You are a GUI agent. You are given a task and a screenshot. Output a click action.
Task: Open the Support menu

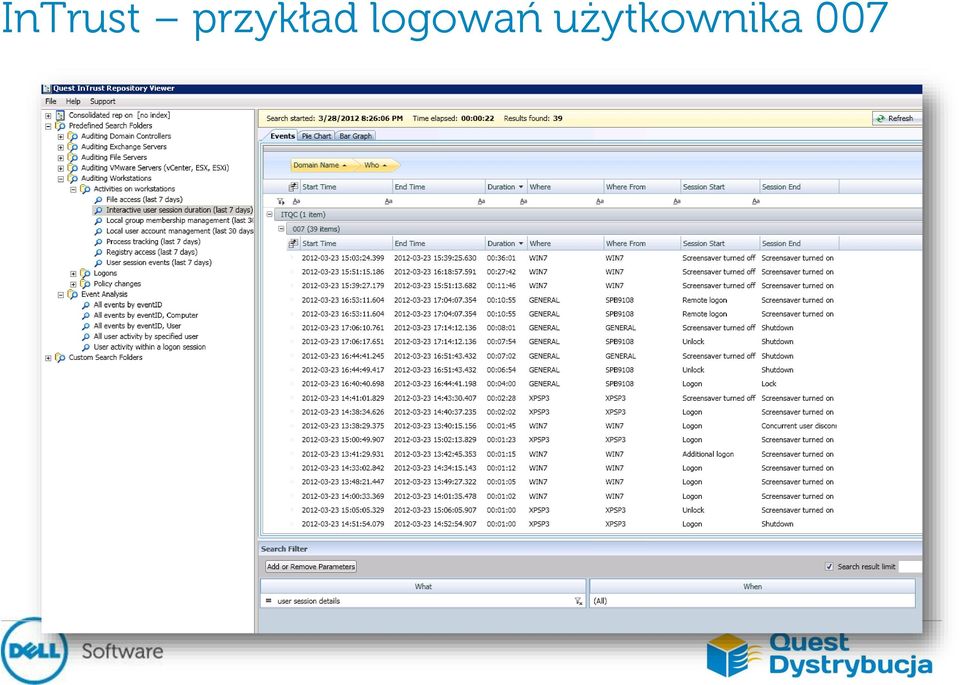tap(102, 102)
